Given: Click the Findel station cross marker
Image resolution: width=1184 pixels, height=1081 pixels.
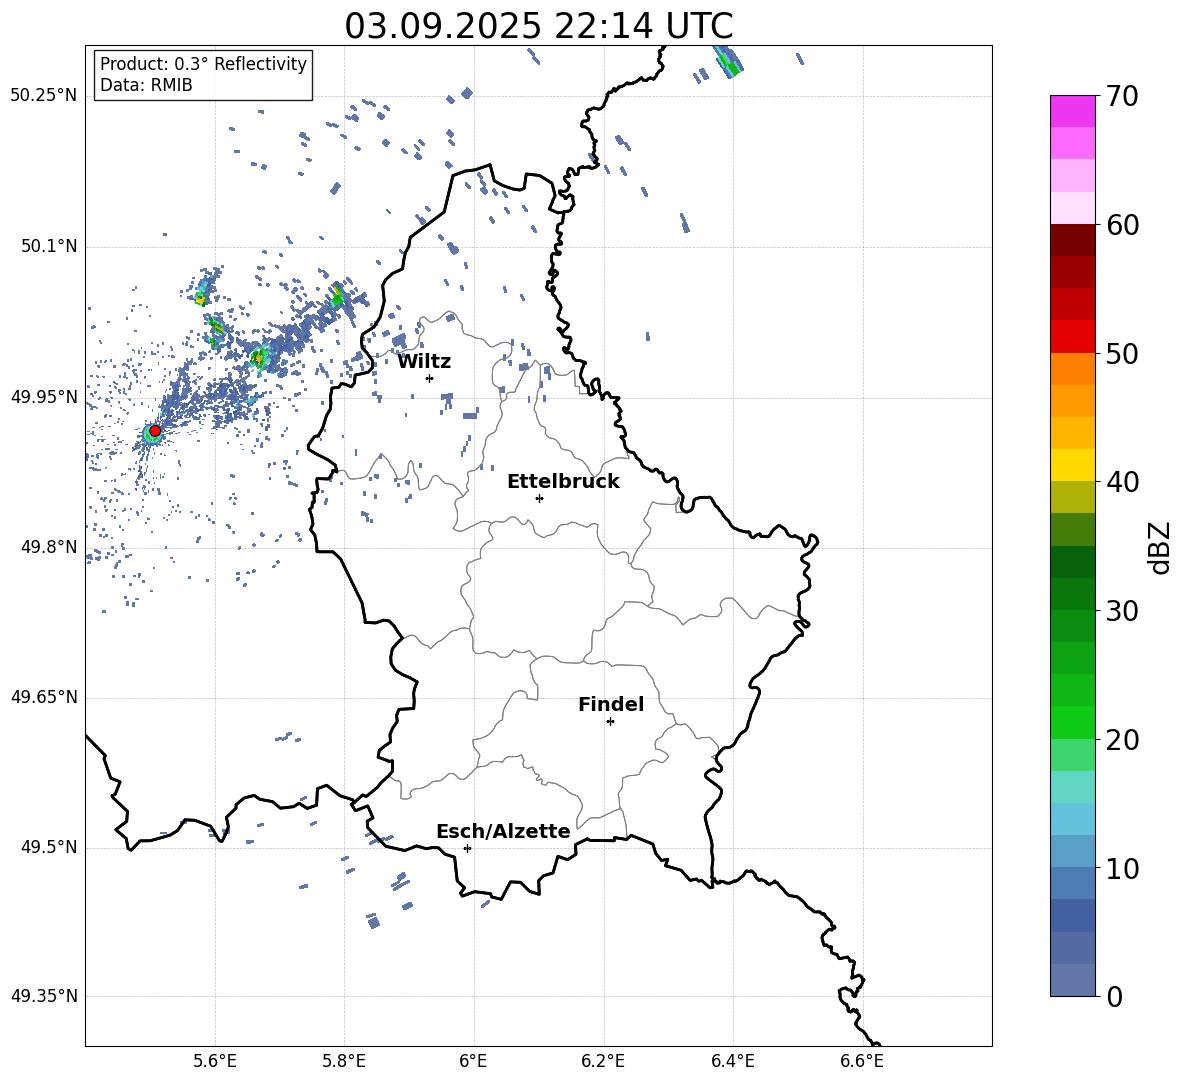Looking at the screenshot, I should click(x=610, y=722).
